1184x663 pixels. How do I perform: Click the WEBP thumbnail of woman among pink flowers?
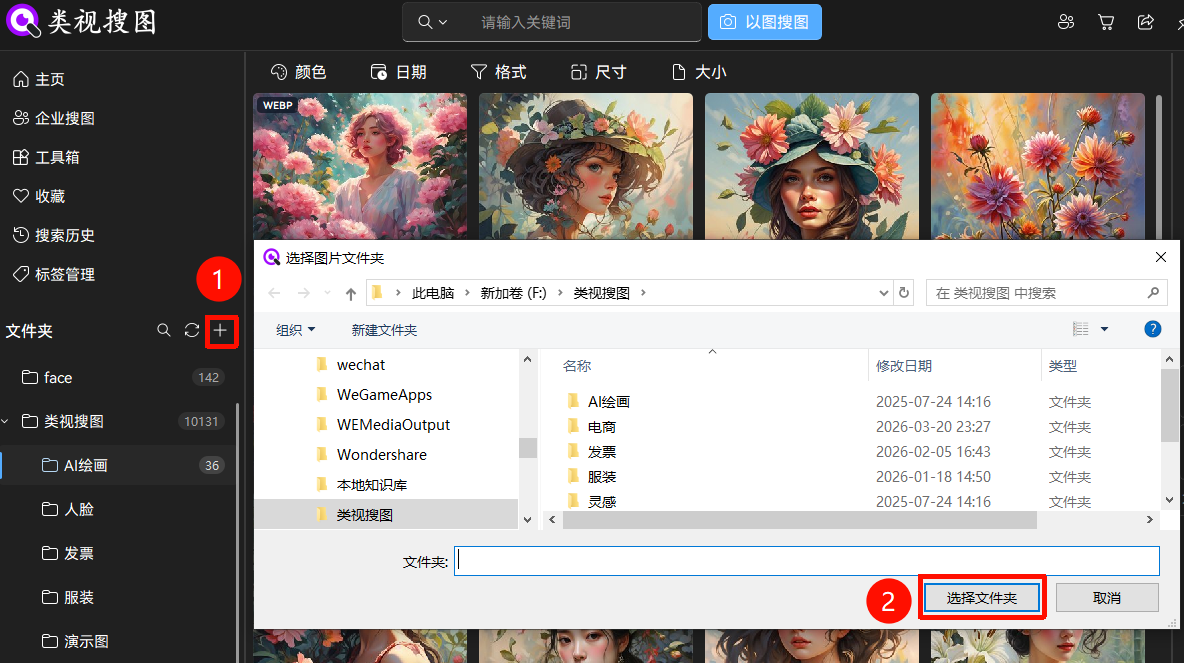coord(360,166)
